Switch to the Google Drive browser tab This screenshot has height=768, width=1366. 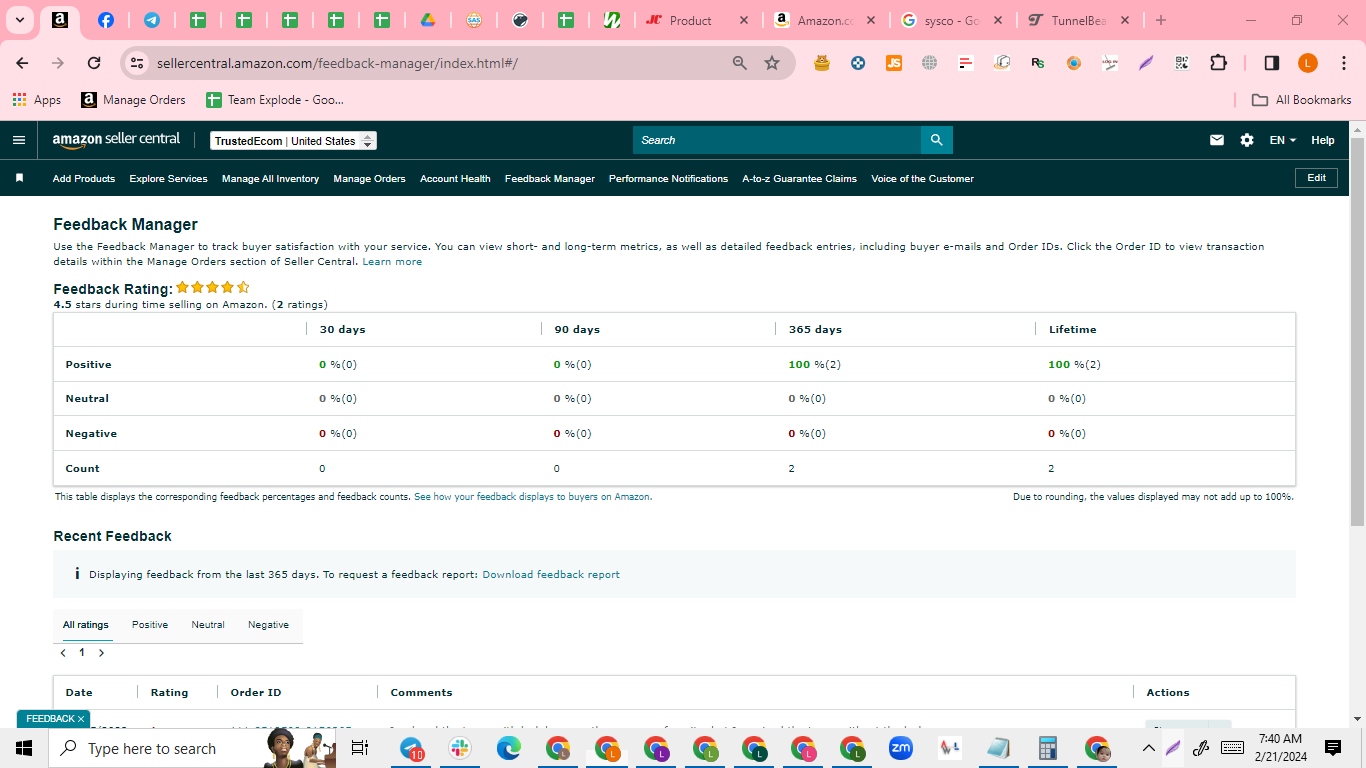pyautogui.click(x=427, y=20)
